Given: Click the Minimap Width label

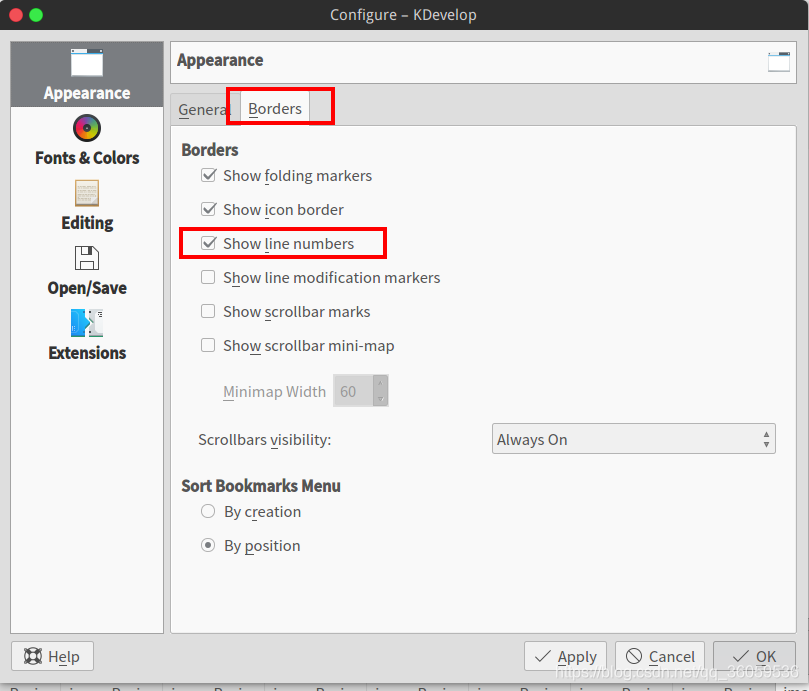Looking at the screenshot, I should point(274,392).
